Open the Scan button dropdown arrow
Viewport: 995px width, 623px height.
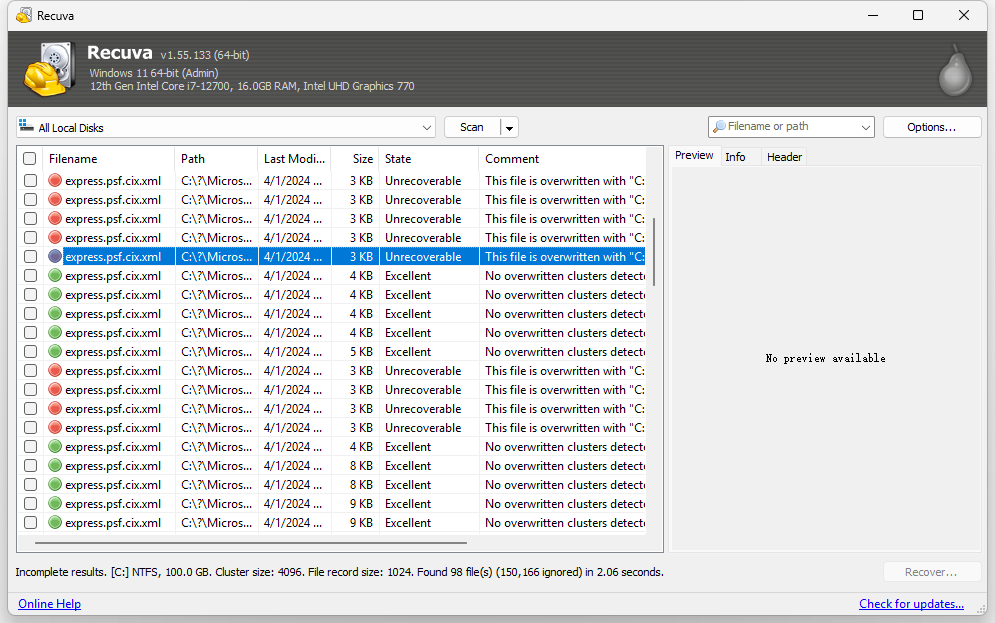(x=509, y=128)
